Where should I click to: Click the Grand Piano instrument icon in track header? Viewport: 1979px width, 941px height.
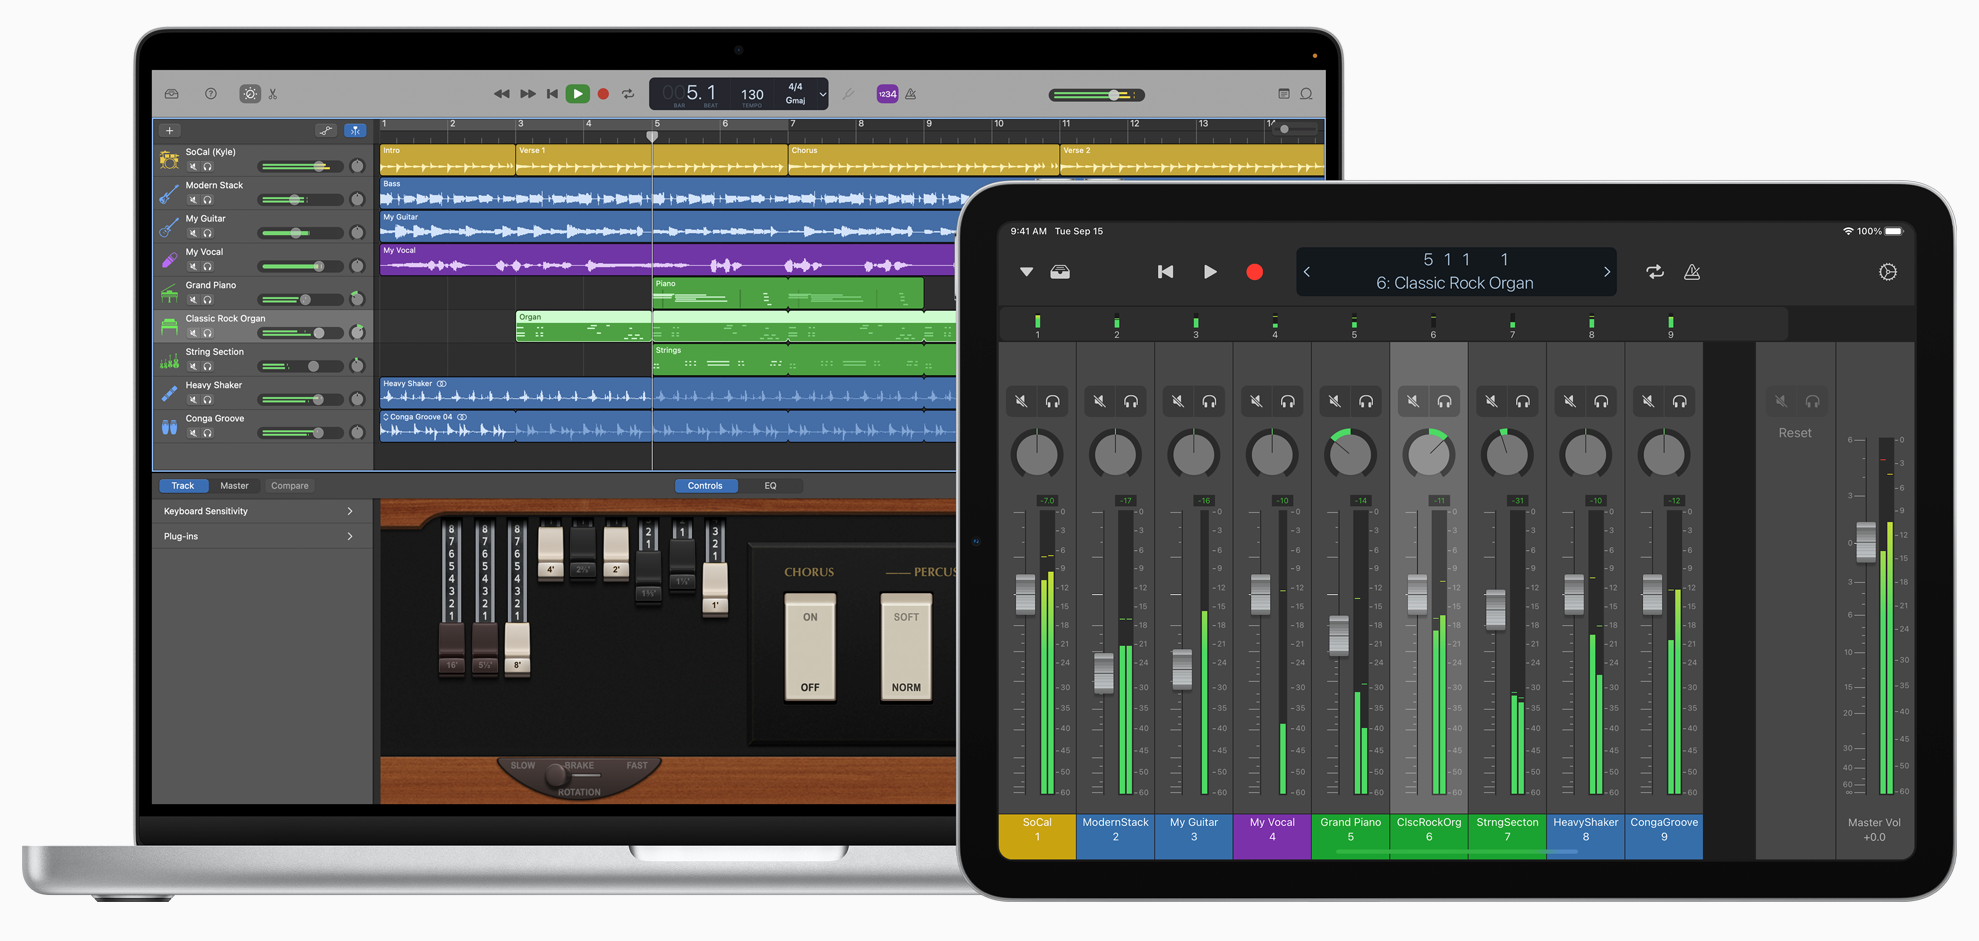170,294
